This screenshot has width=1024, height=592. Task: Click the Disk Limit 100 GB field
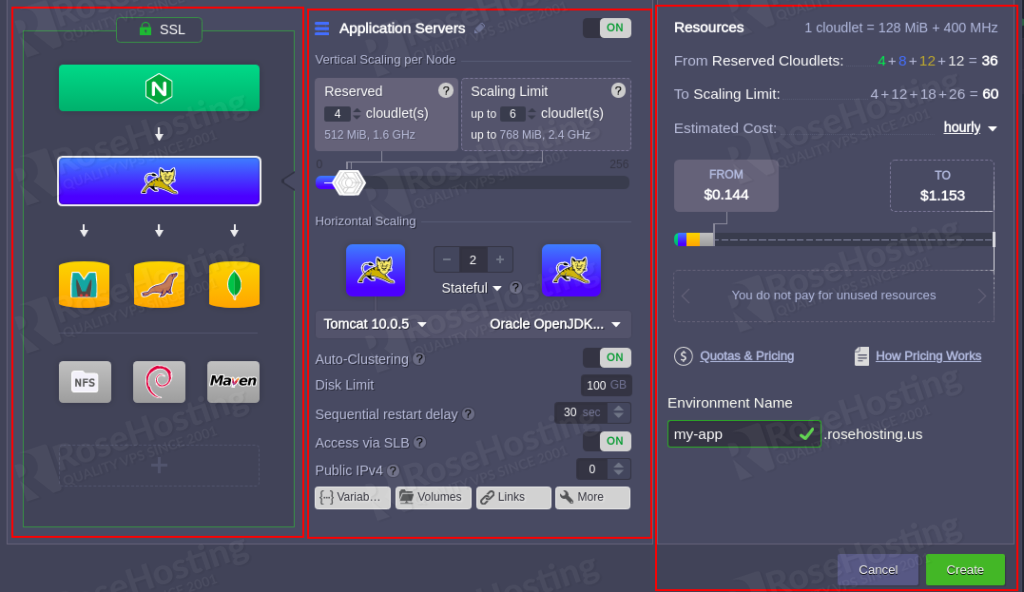(x=605, y=386)
